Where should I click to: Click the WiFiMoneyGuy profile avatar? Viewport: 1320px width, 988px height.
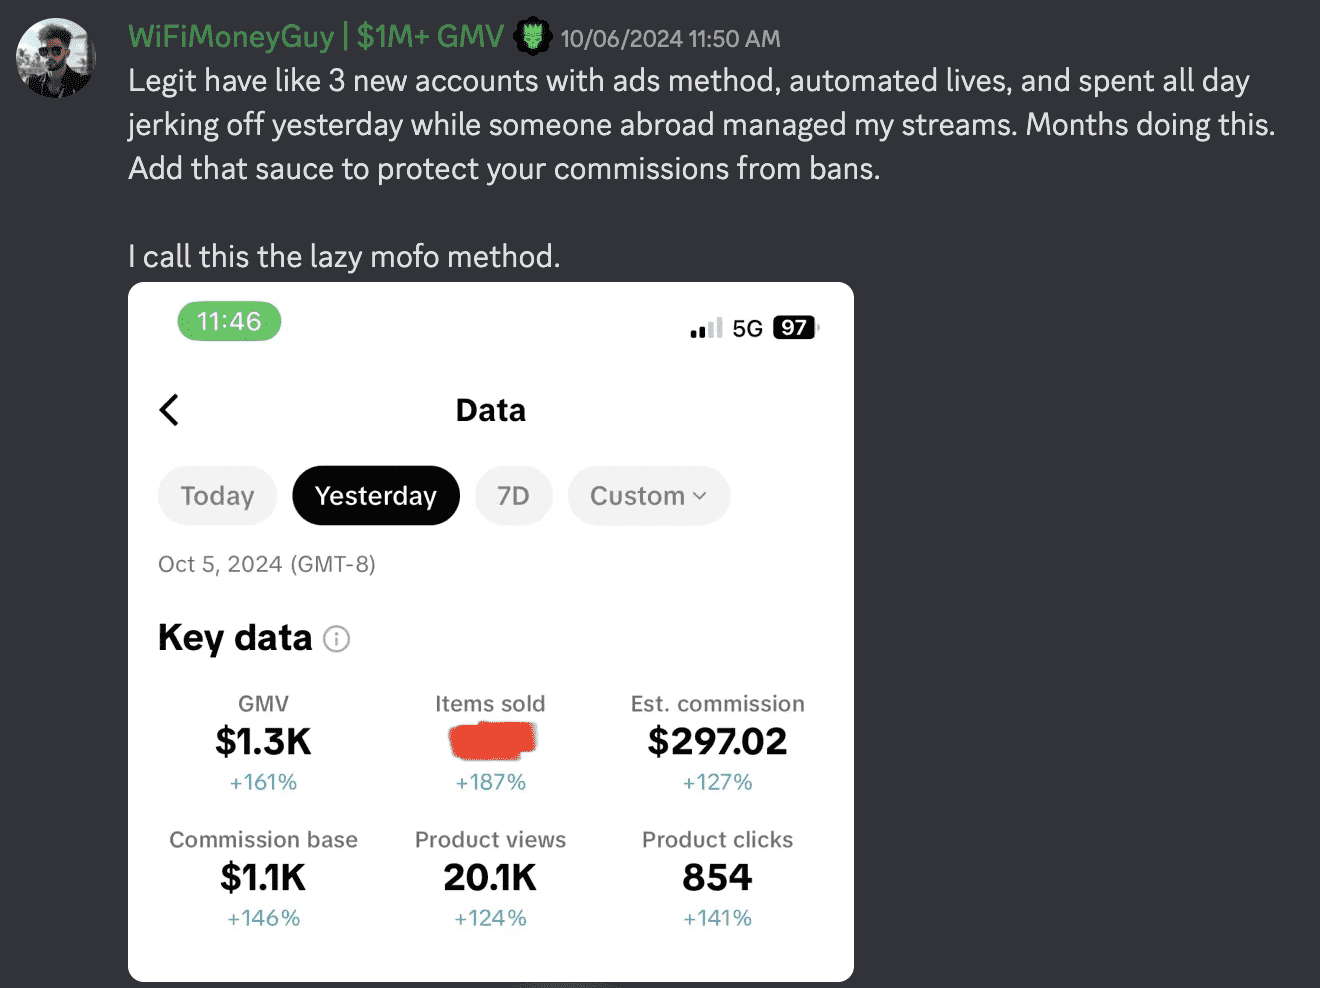[56, 58]
